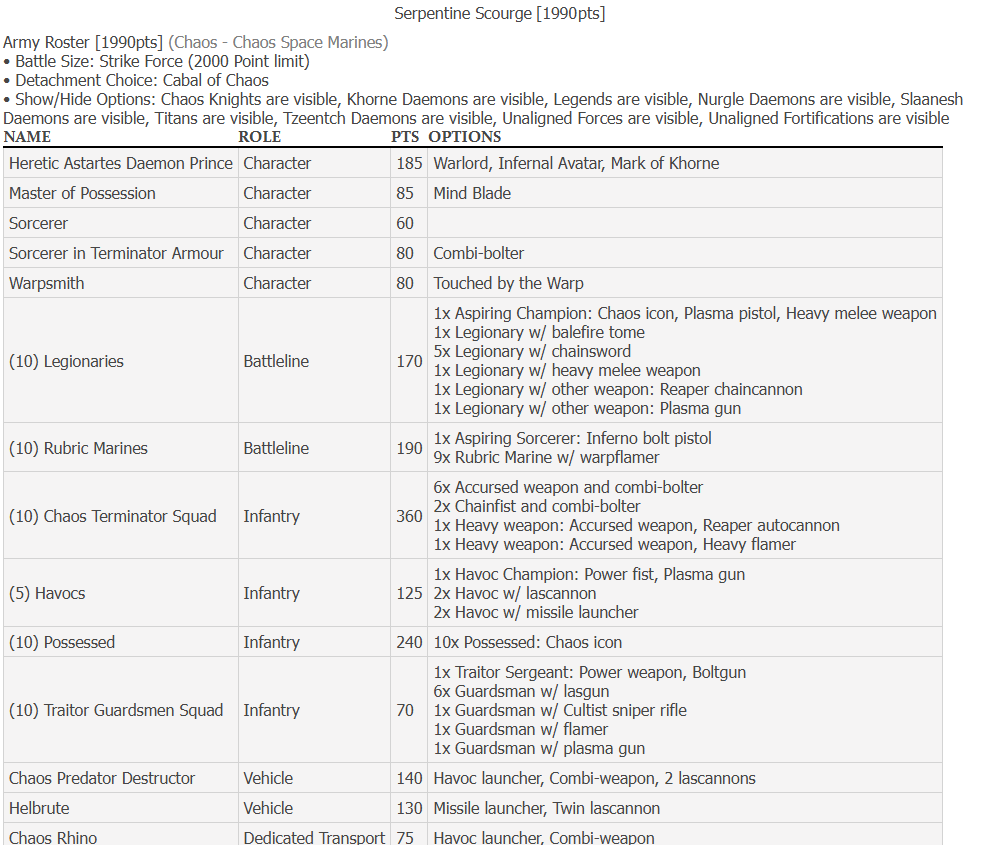This screenshot has height=845, width=1001.
Task: Click '10x Possessed: Chaos icon' option
Action: tap(528, 643)
